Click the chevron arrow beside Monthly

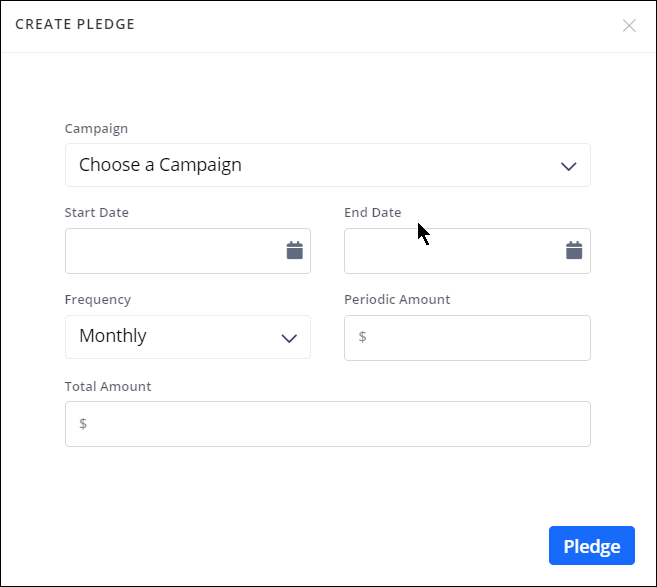click(289, 338)
